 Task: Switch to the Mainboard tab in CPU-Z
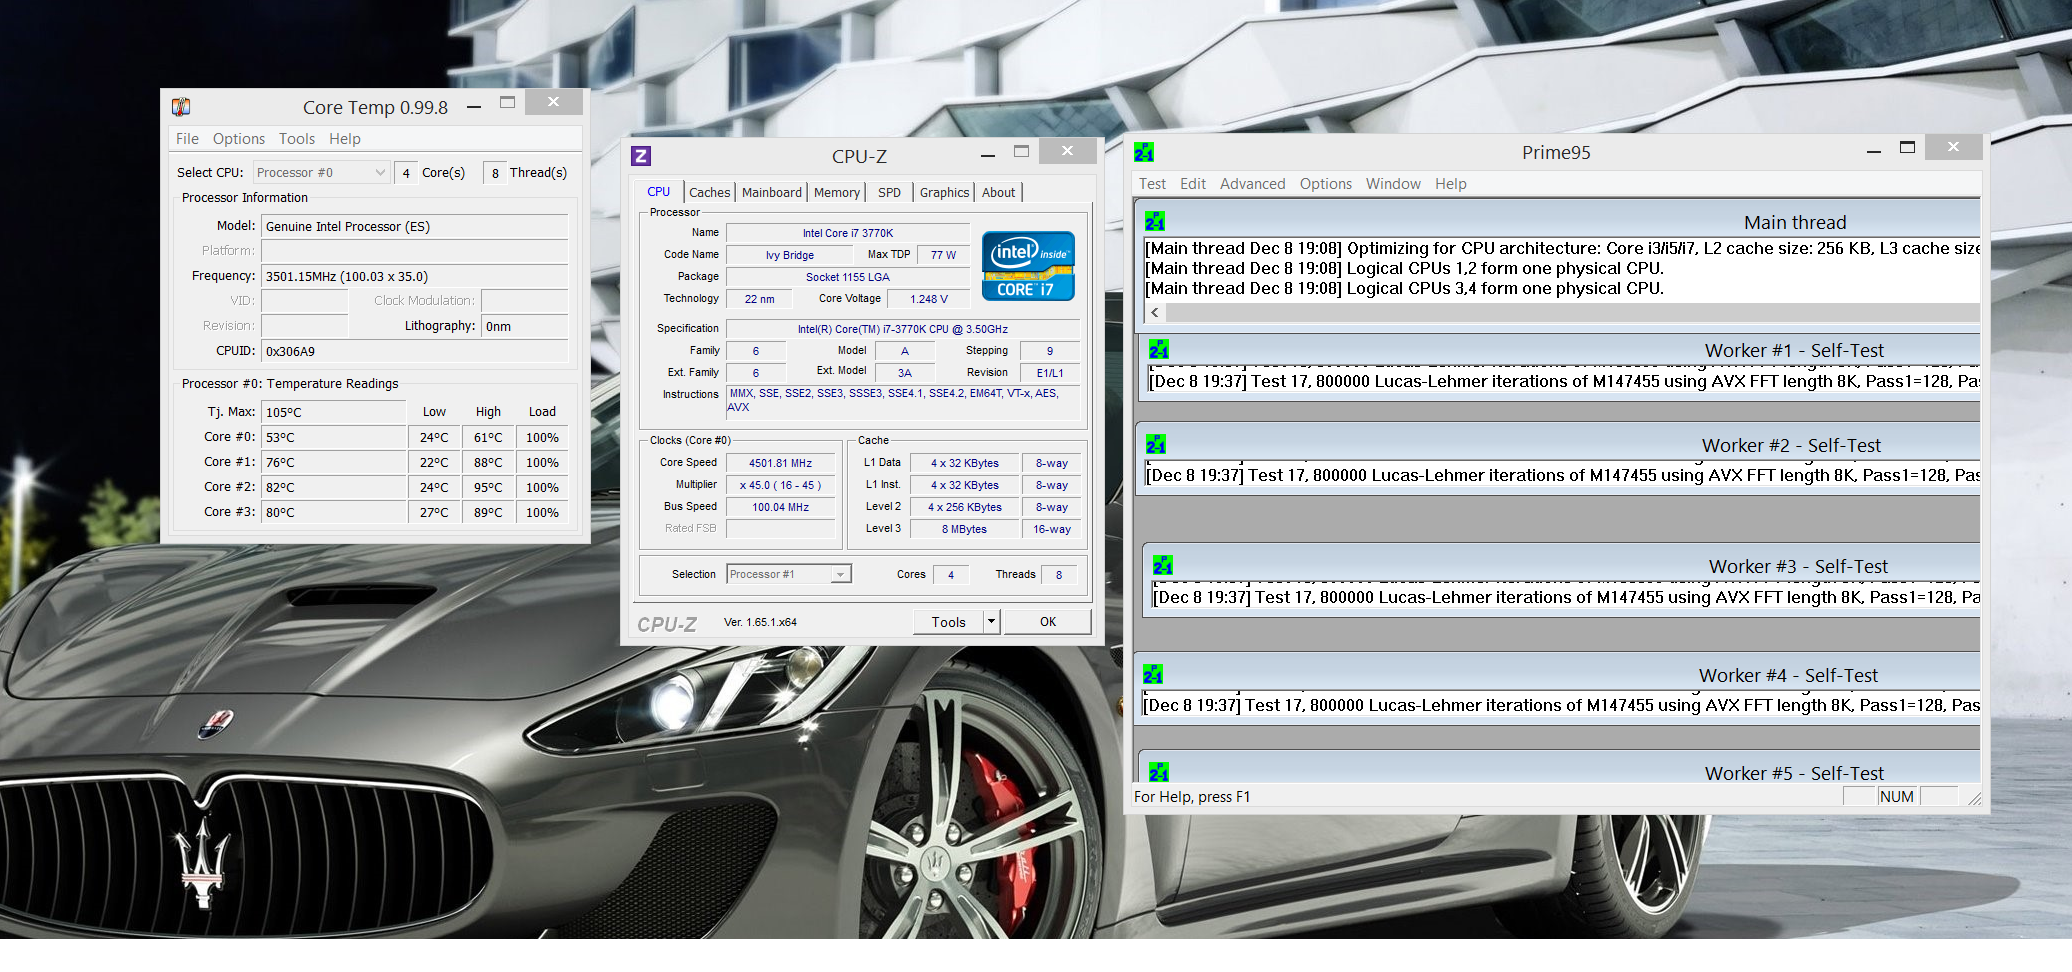tap(772, 193)
